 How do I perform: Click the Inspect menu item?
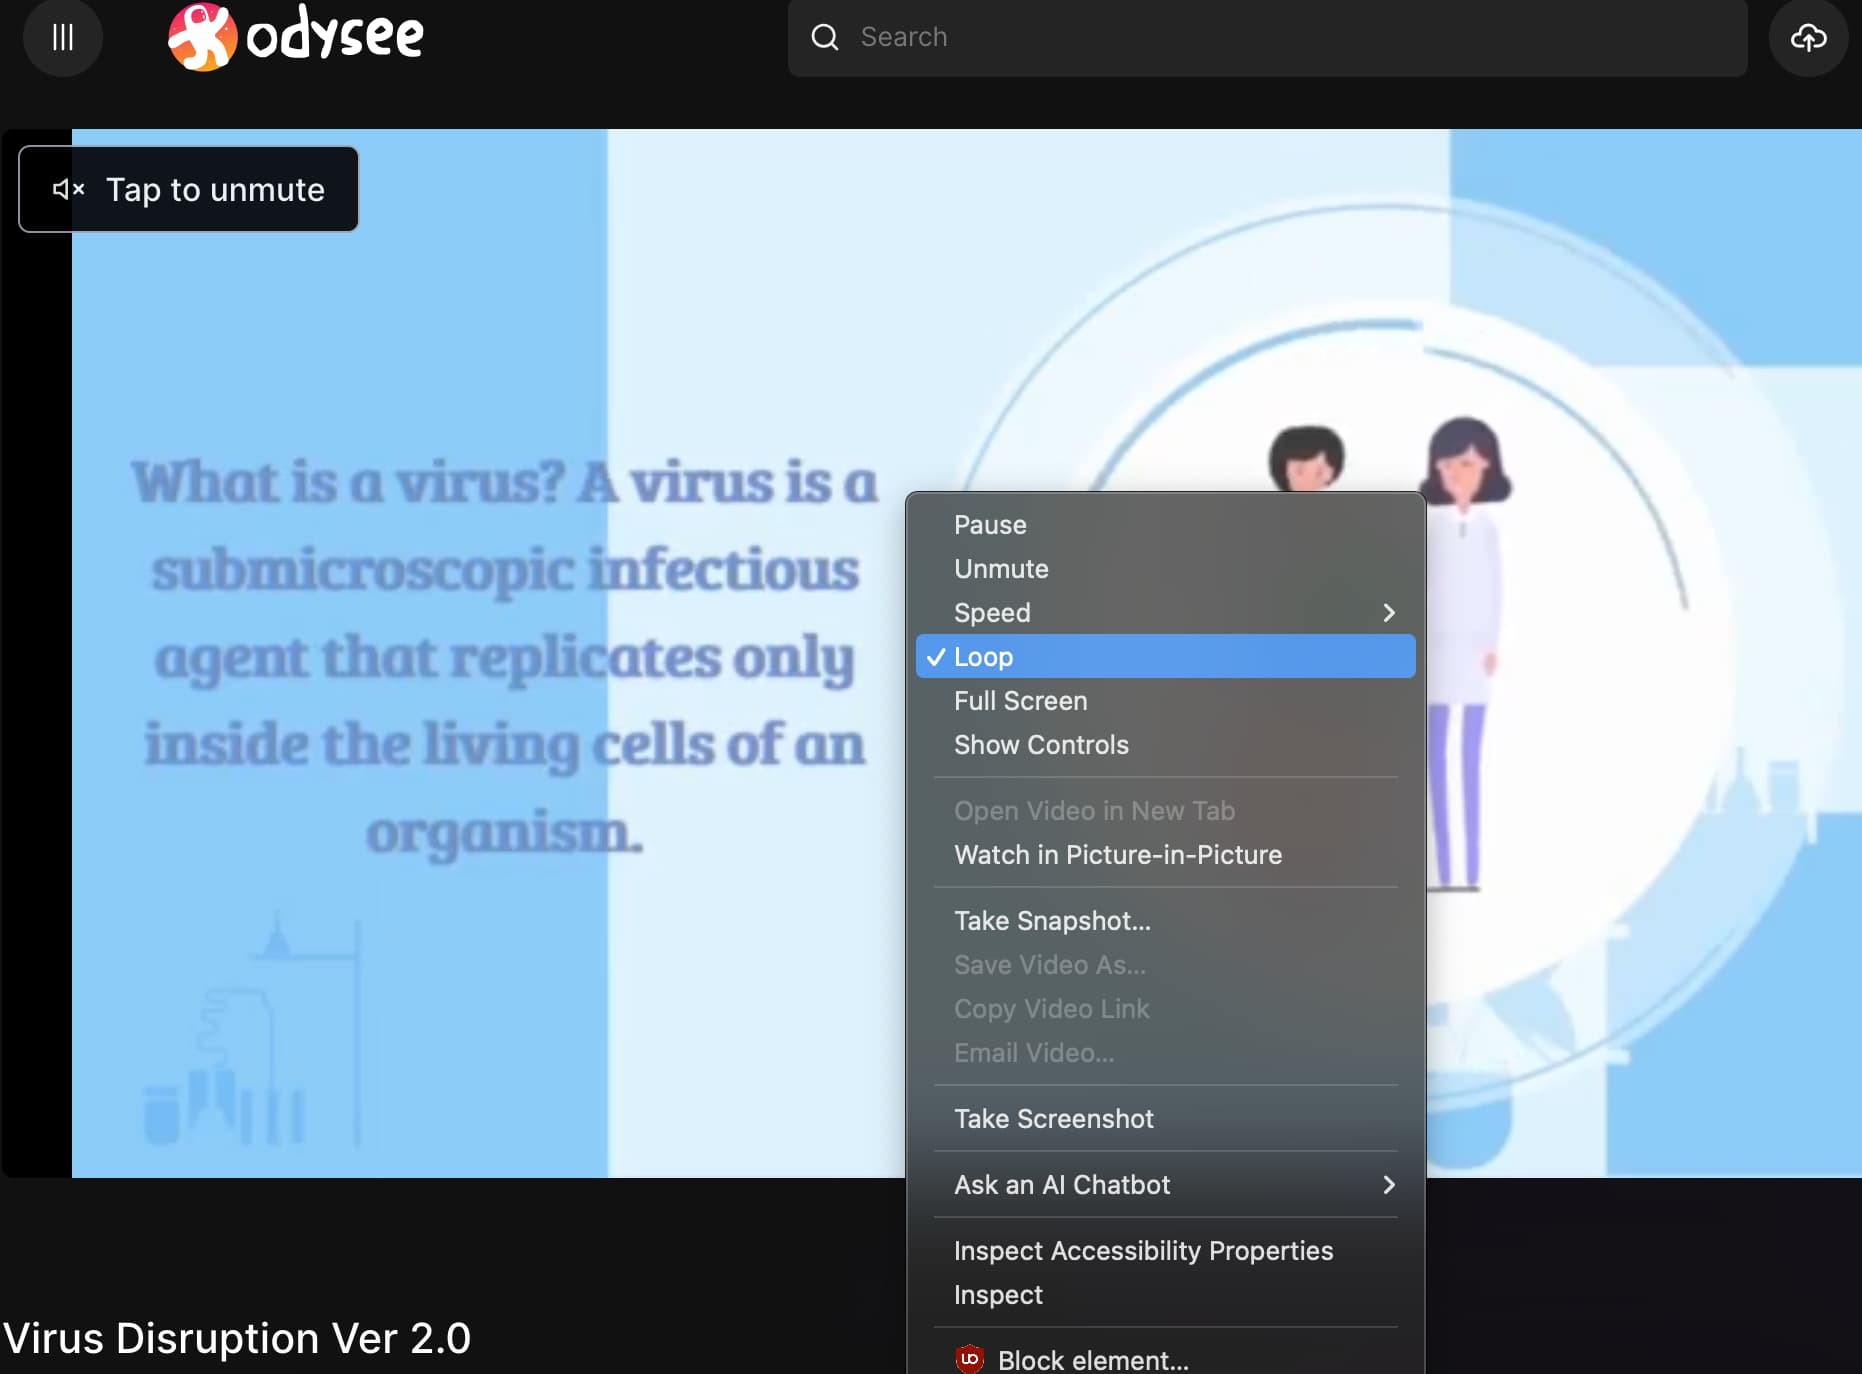click(x=998, y=1295)
